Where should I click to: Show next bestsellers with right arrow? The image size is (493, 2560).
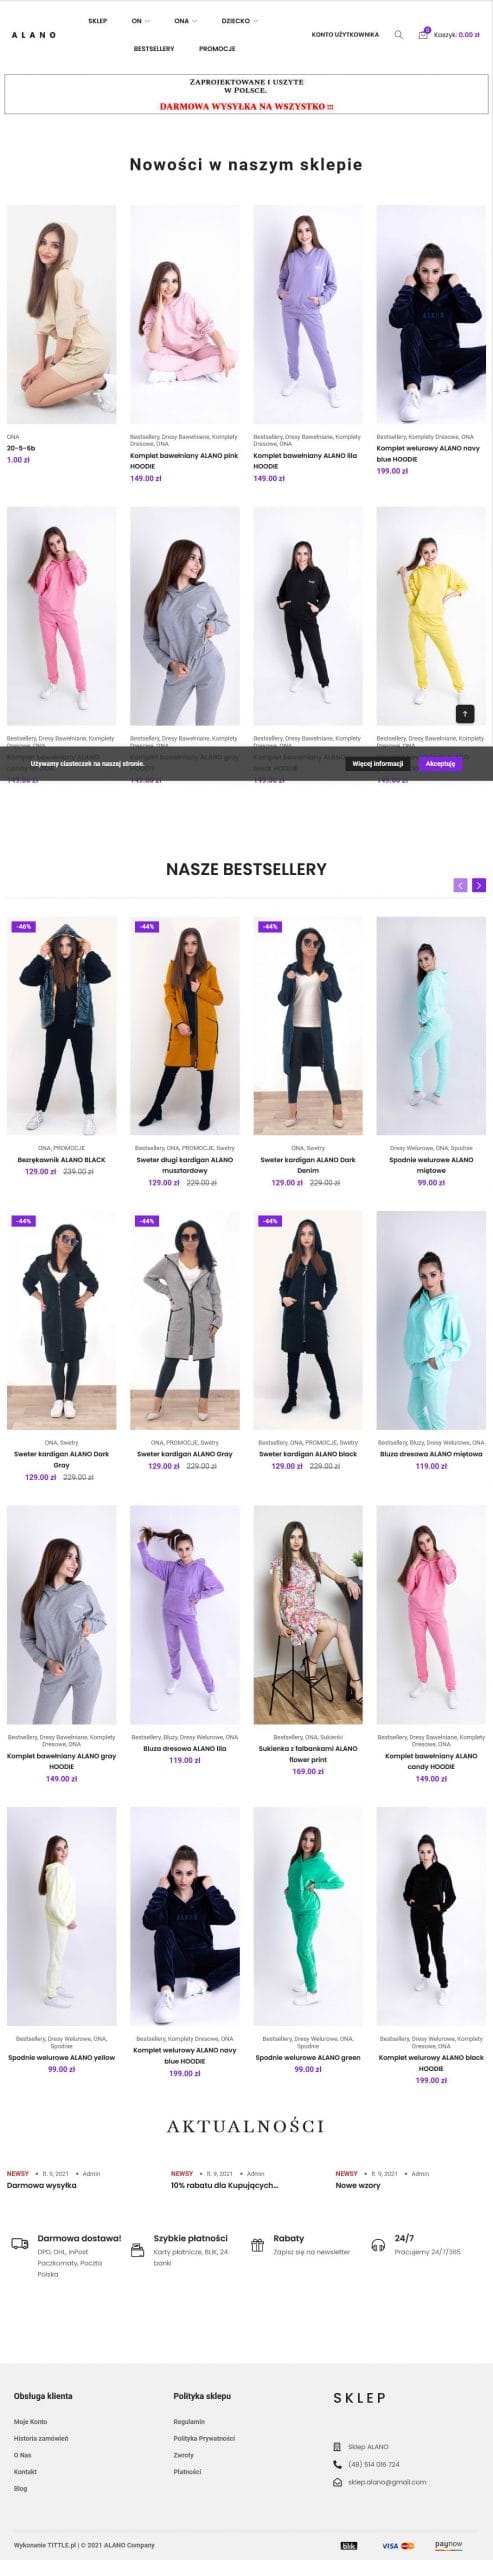tap(479, 885)
